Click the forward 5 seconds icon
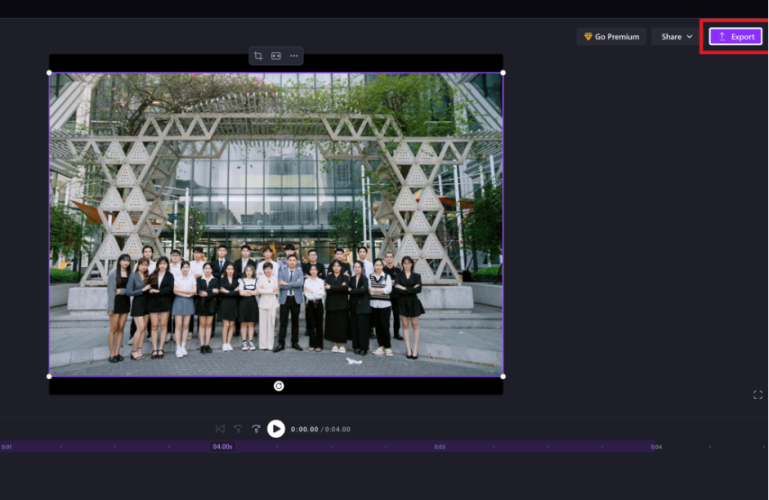Viewport: 769px width, 500px height. (x=256, y=429)
